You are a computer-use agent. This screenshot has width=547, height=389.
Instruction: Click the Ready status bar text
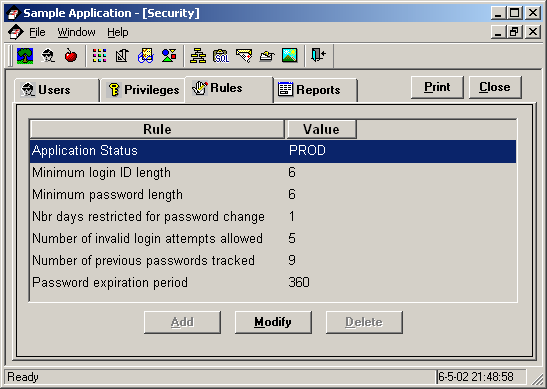23,377
